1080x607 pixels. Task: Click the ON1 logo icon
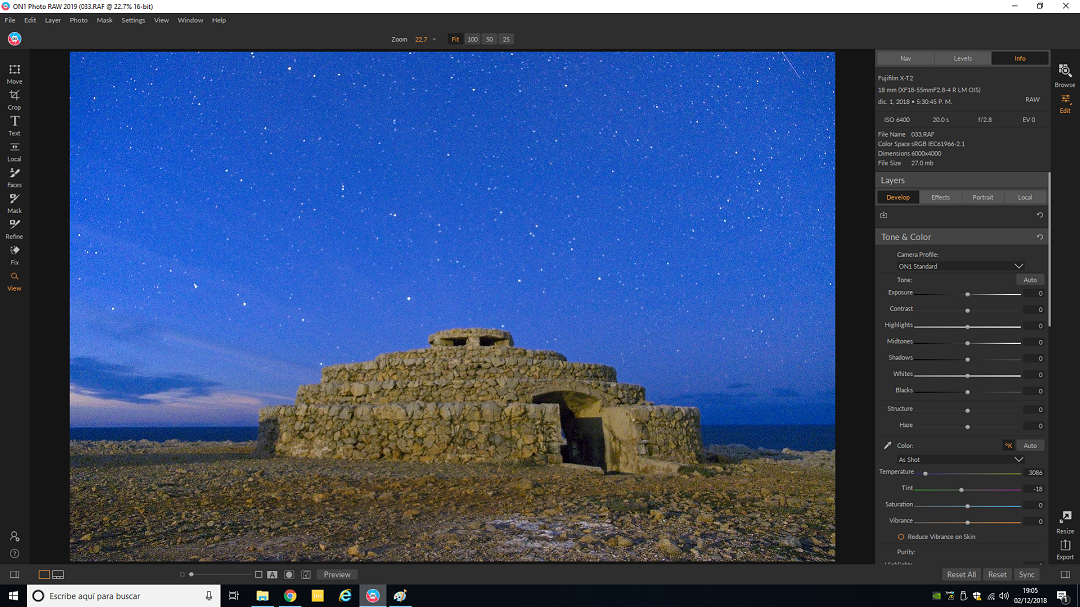(14, 39)
